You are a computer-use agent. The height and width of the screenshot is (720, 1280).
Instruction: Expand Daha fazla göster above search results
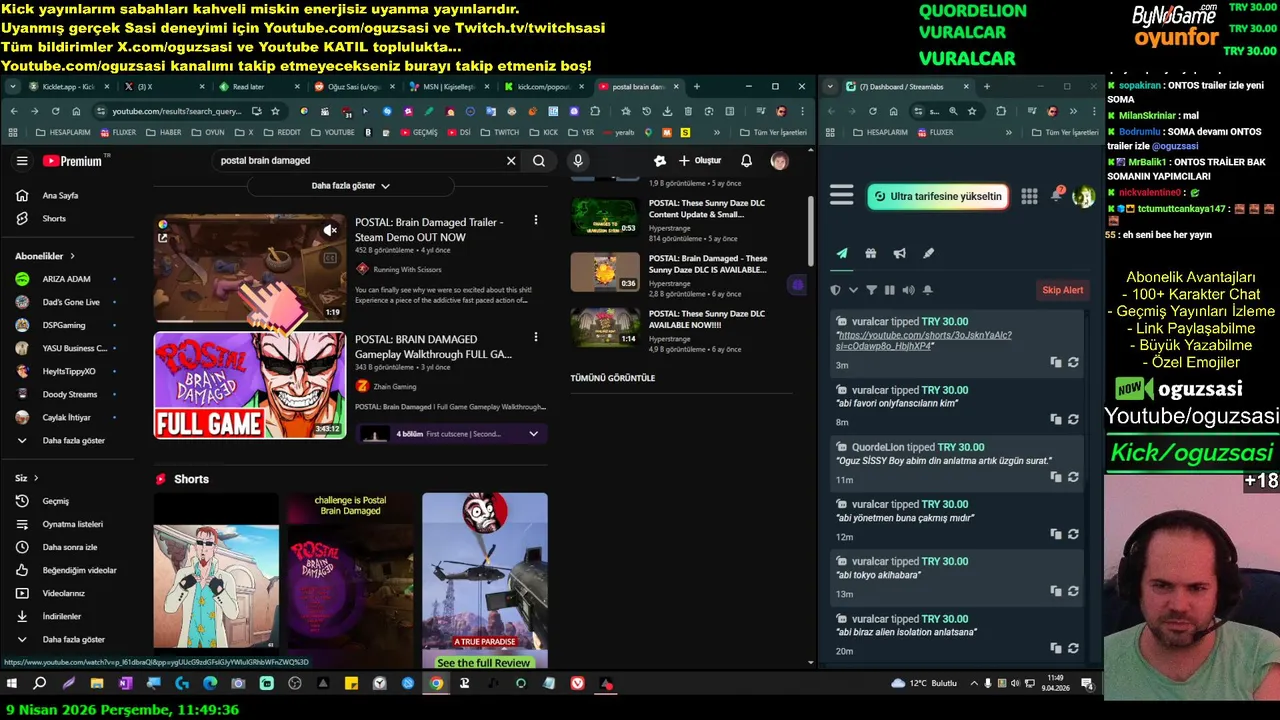tap(350, 186)
